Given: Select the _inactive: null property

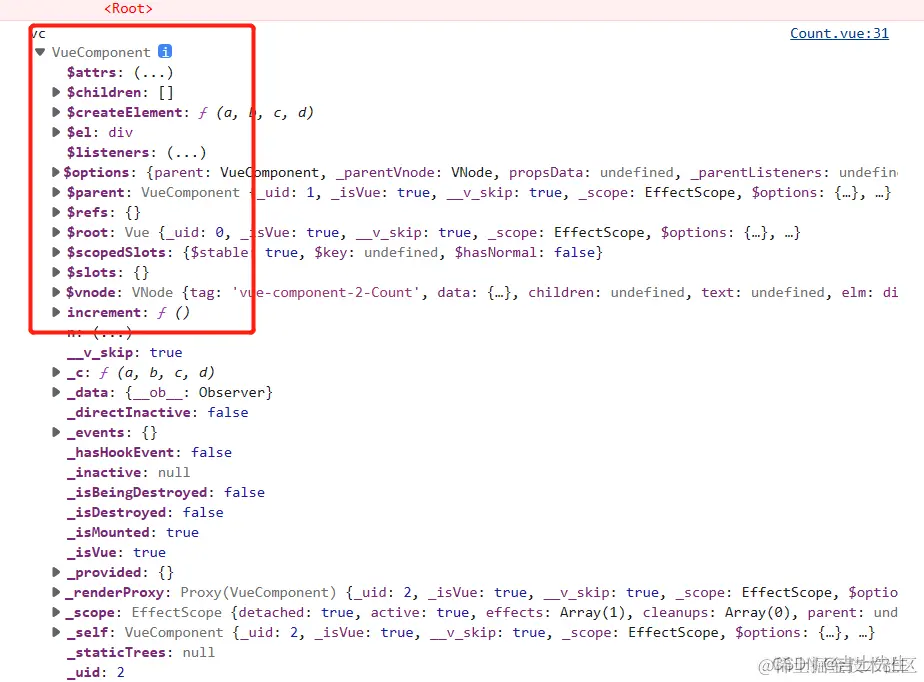Looking at the screenshot, I should point(128,473).
